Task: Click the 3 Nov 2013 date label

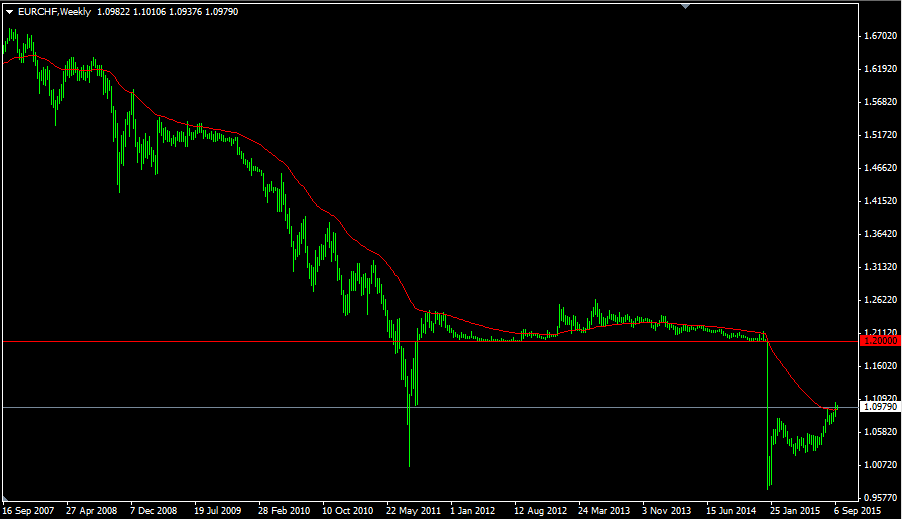Action: [666, 510]
